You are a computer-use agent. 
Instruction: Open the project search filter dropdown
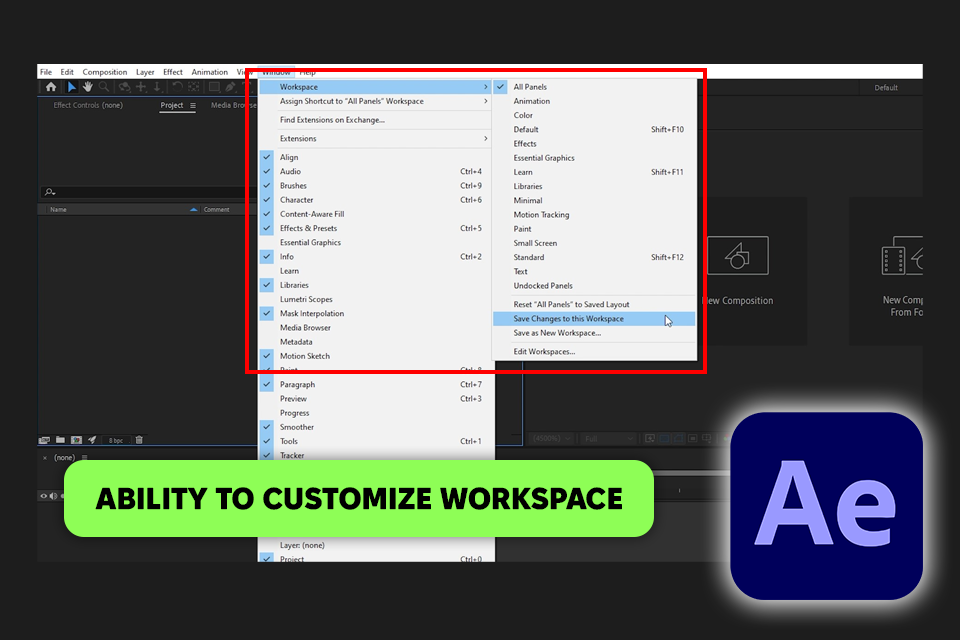pos(50,192)
